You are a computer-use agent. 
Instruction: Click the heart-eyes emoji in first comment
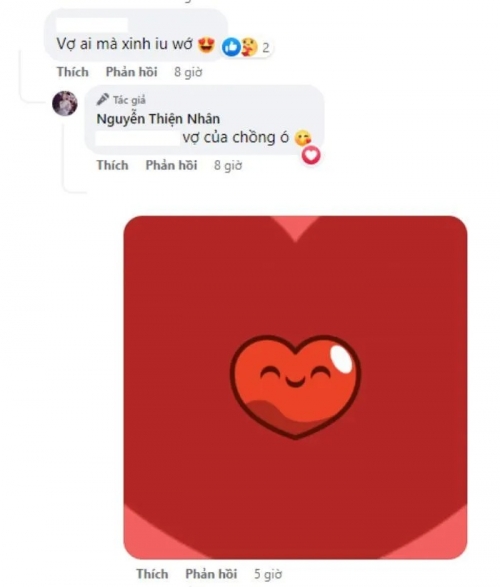[x=206, y=45]
